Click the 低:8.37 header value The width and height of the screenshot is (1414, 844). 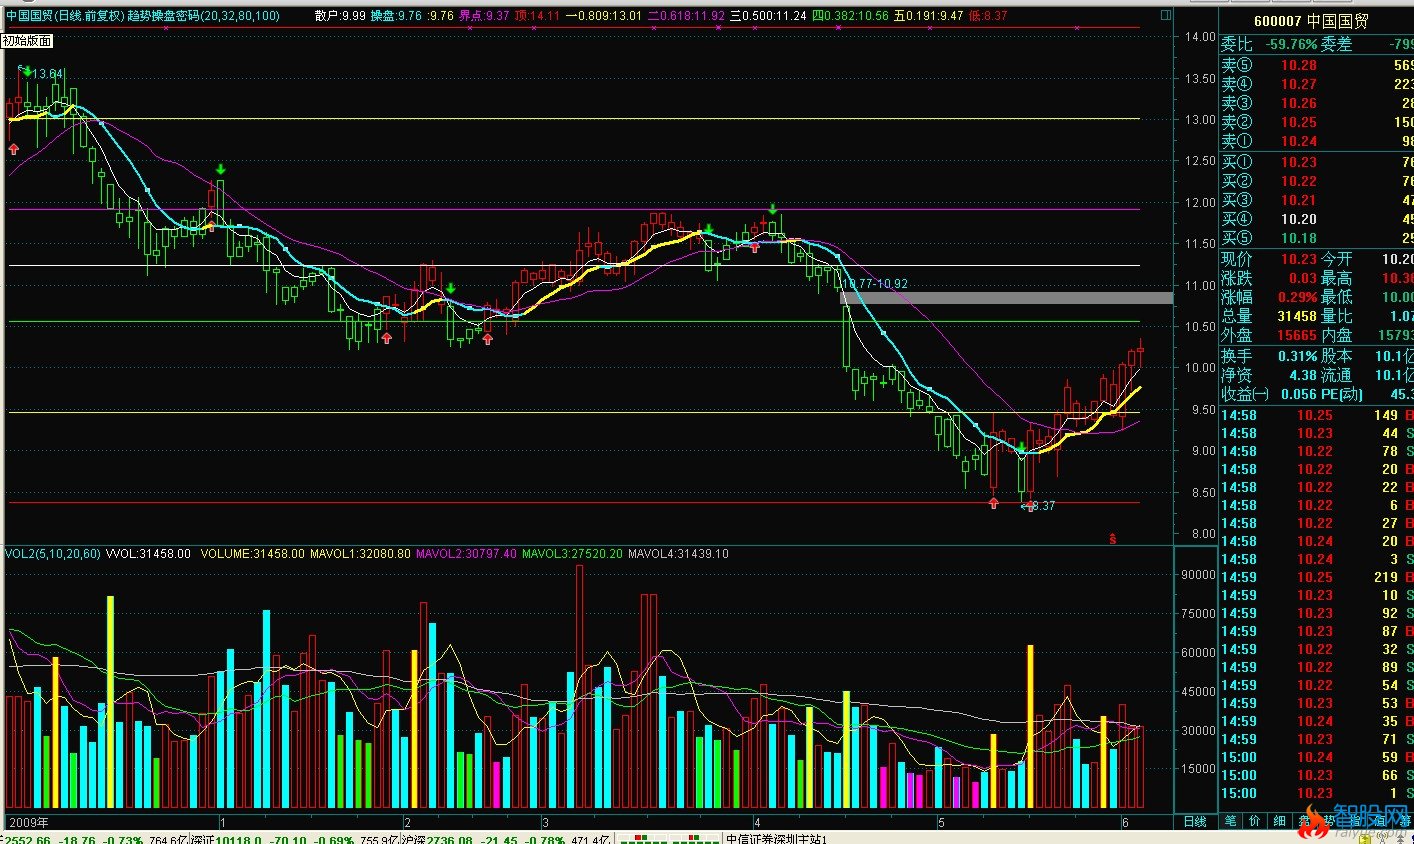988,16
